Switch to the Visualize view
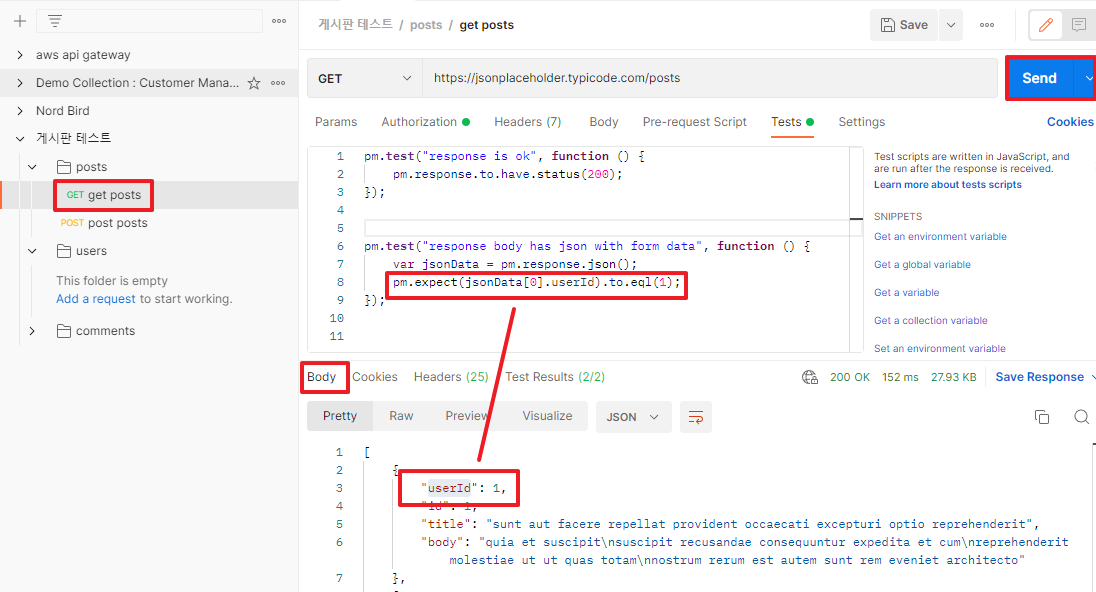The width and height of the screenshot is (1096, 592). 547,416
